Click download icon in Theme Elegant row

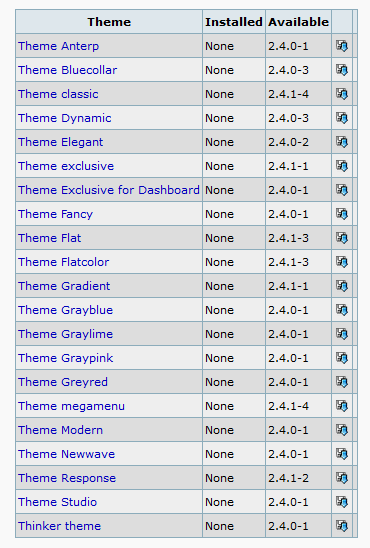(342, 142)
